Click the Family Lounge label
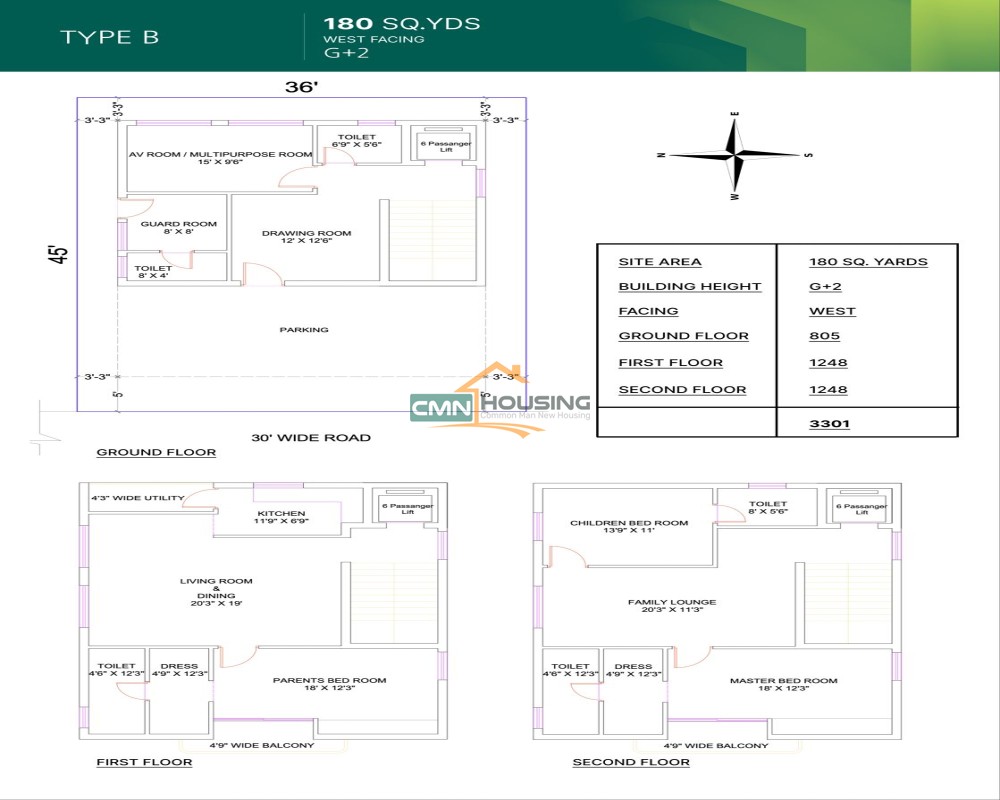 pyautogui.click(x=671, y=607)
